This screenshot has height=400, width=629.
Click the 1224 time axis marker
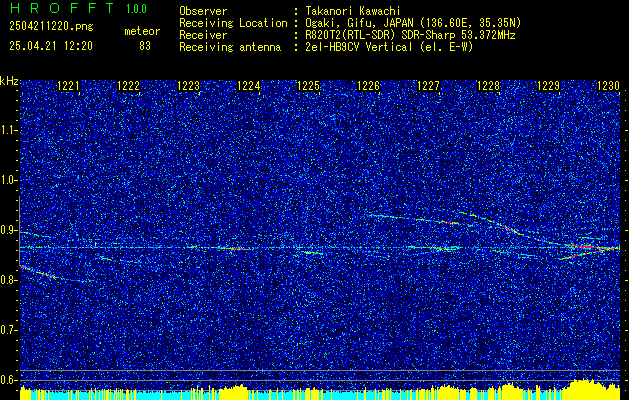pos(249,86)
